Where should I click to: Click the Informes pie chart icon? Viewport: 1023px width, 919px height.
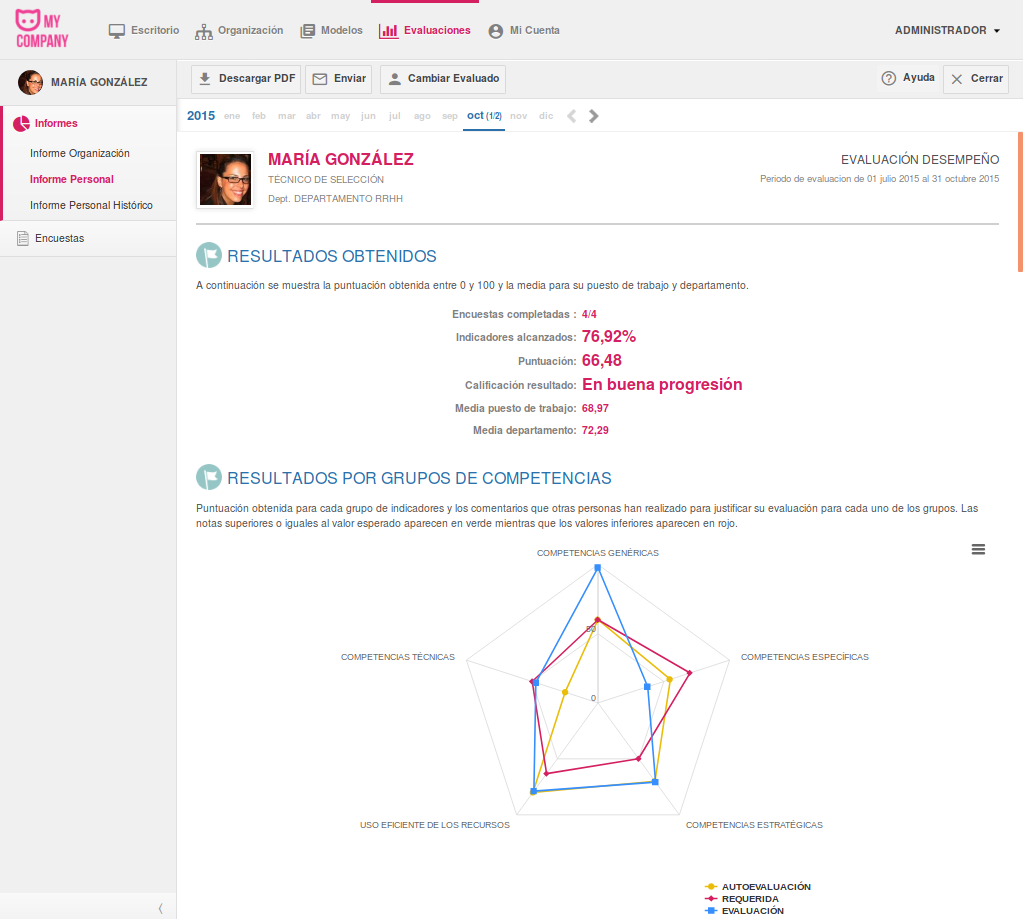[x=22, y=123]
